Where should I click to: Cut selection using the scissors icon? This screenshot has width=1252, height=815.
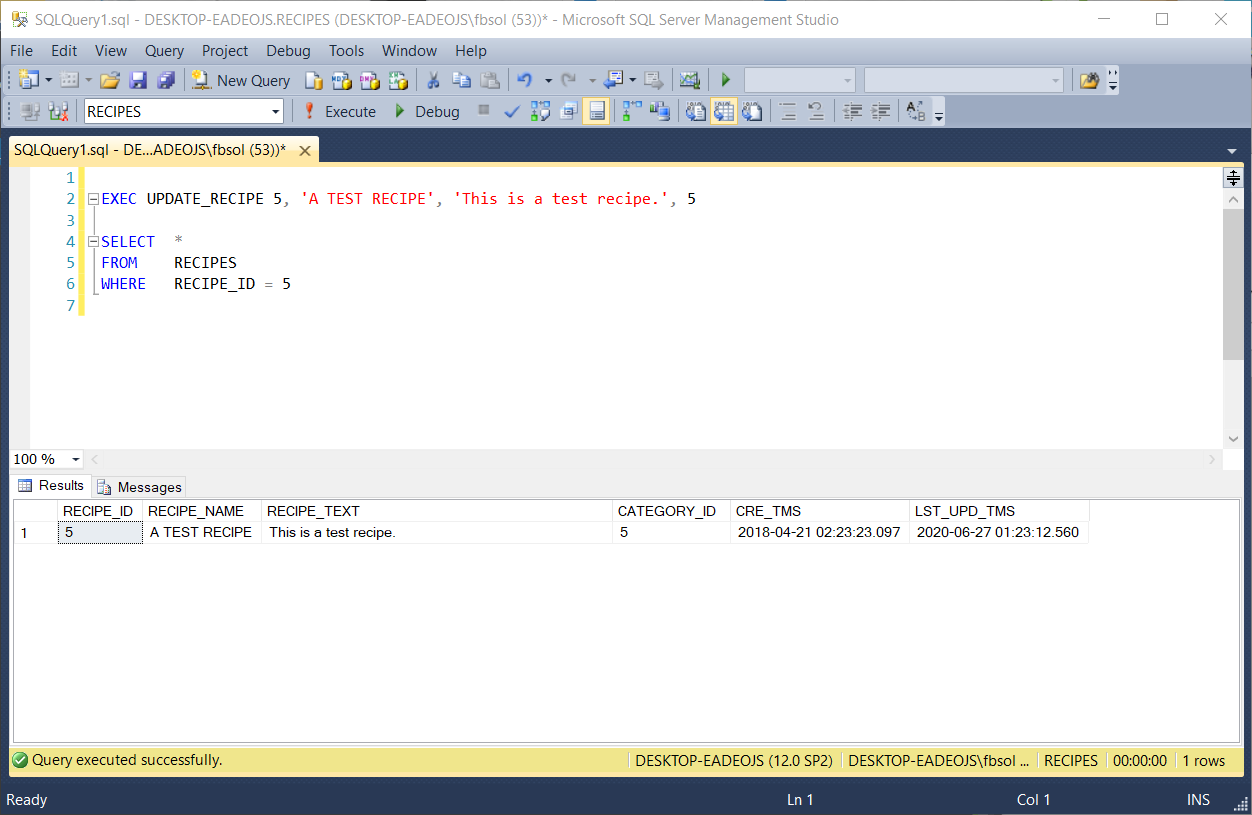coord(433,81)
